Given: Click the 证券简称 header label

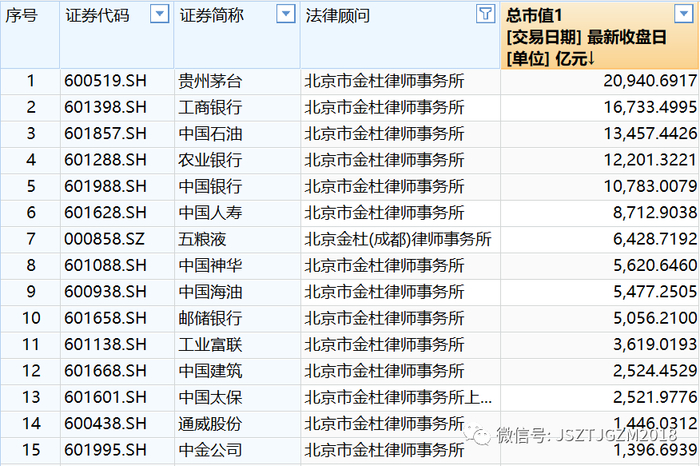Looking at the screenshot, I should click(x=212, y=16).
